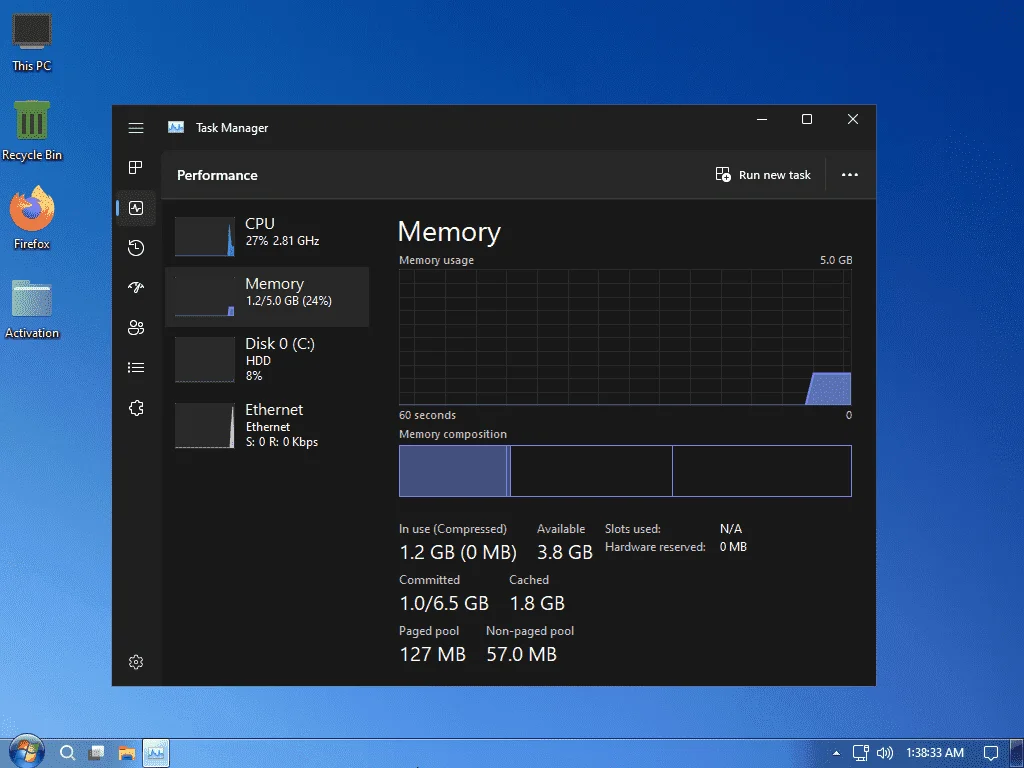
Task: Click the Task Manager taskbar button
Action: 156,753
